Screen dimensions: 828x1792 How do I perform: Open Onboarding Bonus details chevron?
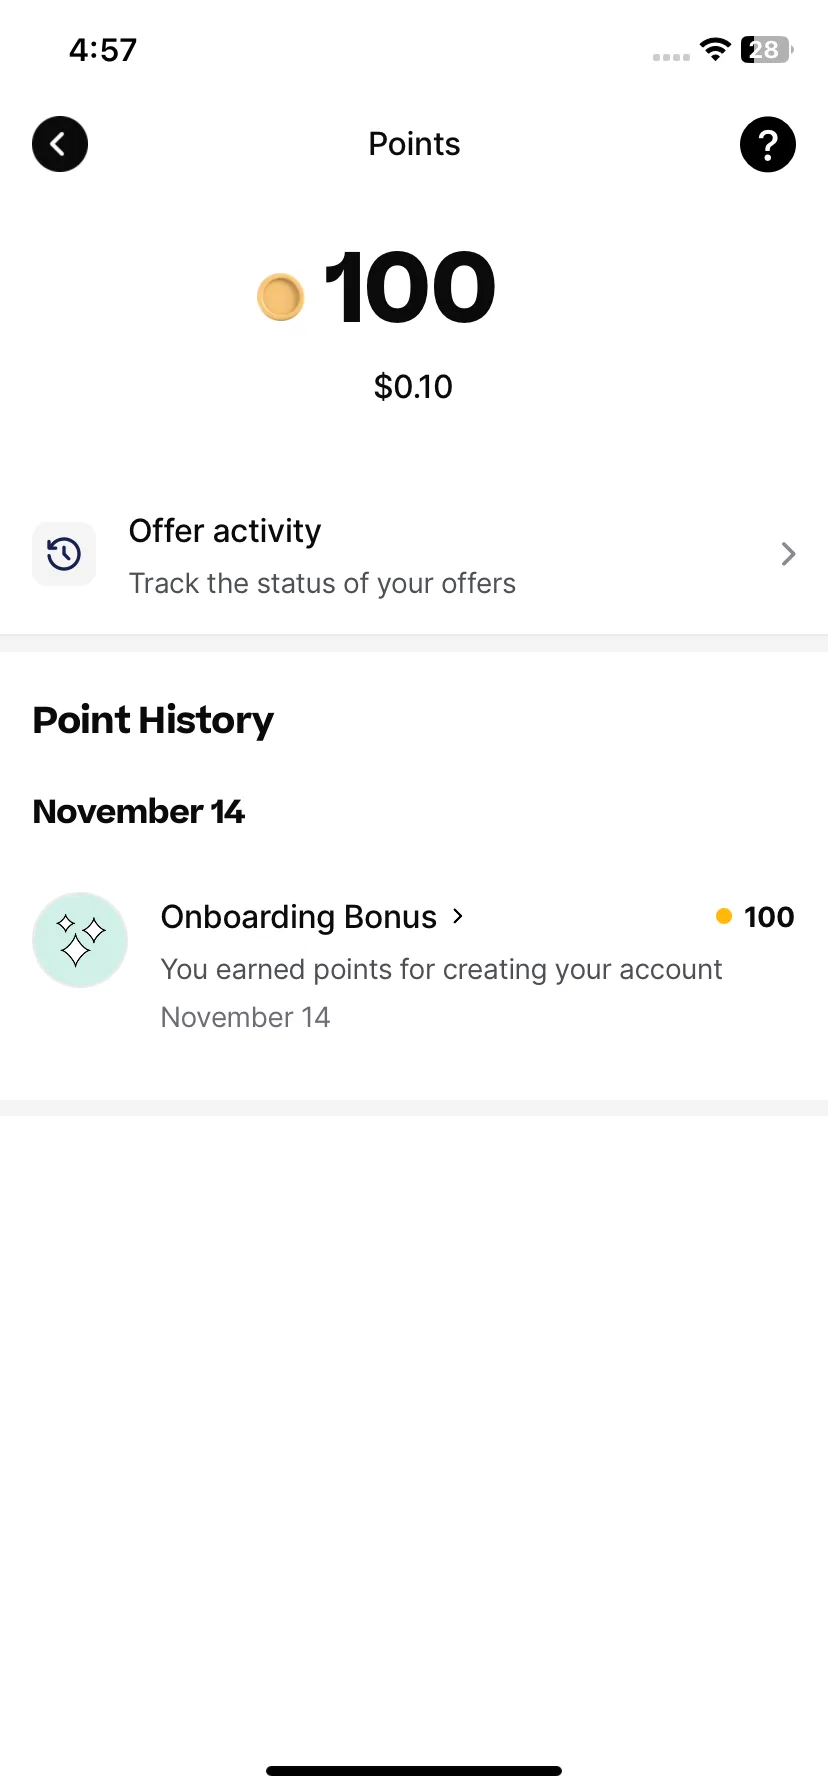click(x=458, y=916)
